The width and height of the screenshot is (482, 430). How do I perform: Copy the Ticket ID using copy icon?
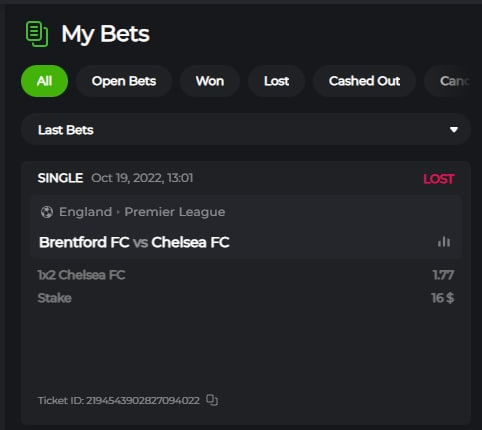pyautogui.click(x=212, y=400)
